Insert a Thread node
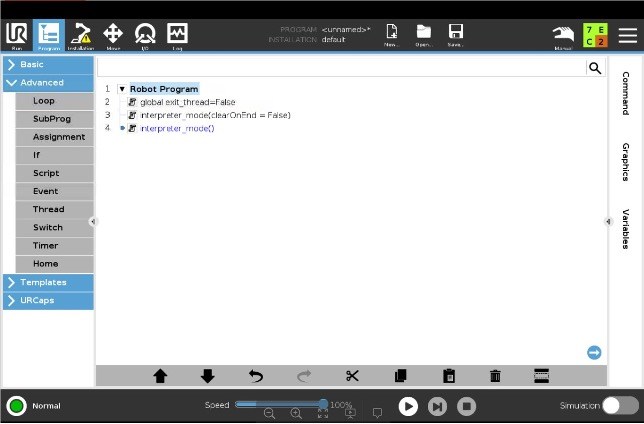 (x=48, y=209)
